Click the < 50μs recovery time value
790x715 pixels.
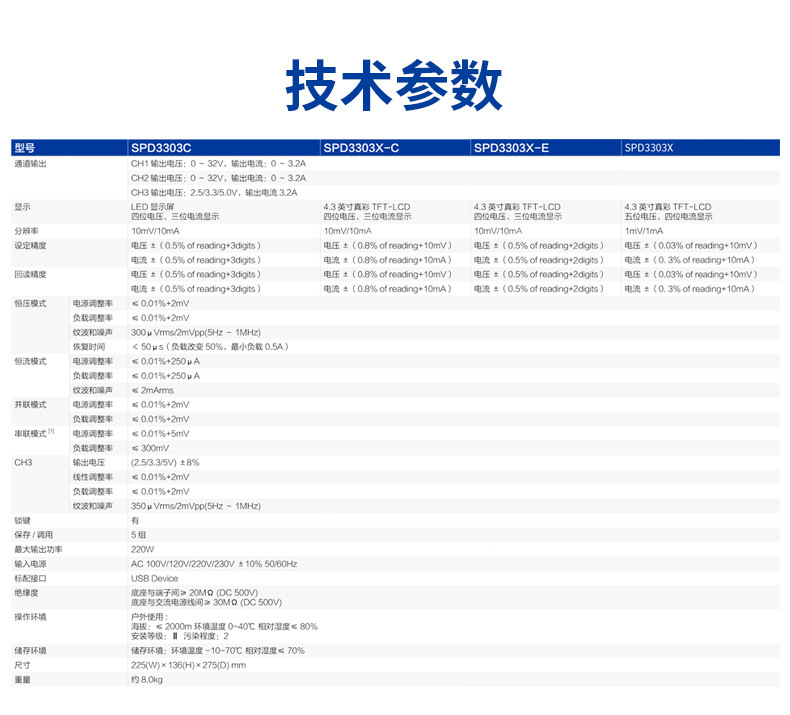(210, 347)
